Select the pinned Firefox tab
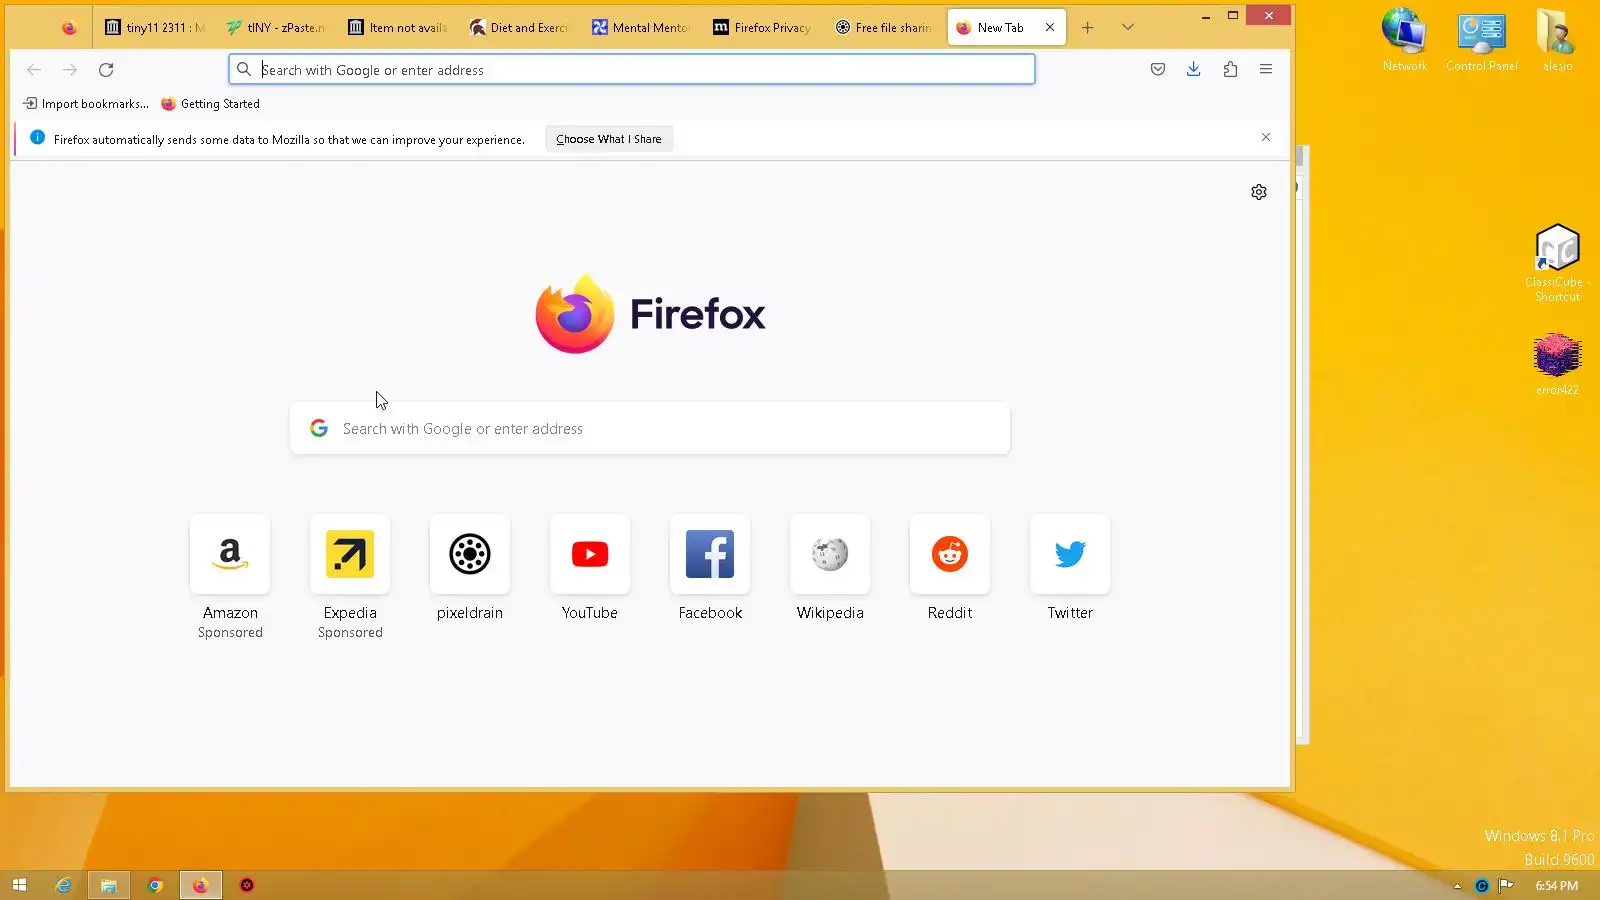This screenshot has width=1600, height=900. point(69,28)
